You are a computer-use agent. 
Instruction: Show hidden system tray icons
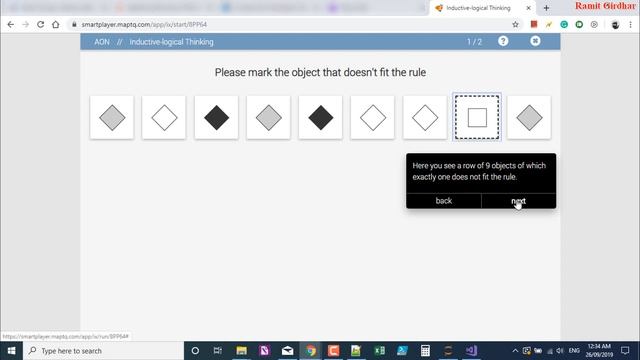(x=515, y=351)
